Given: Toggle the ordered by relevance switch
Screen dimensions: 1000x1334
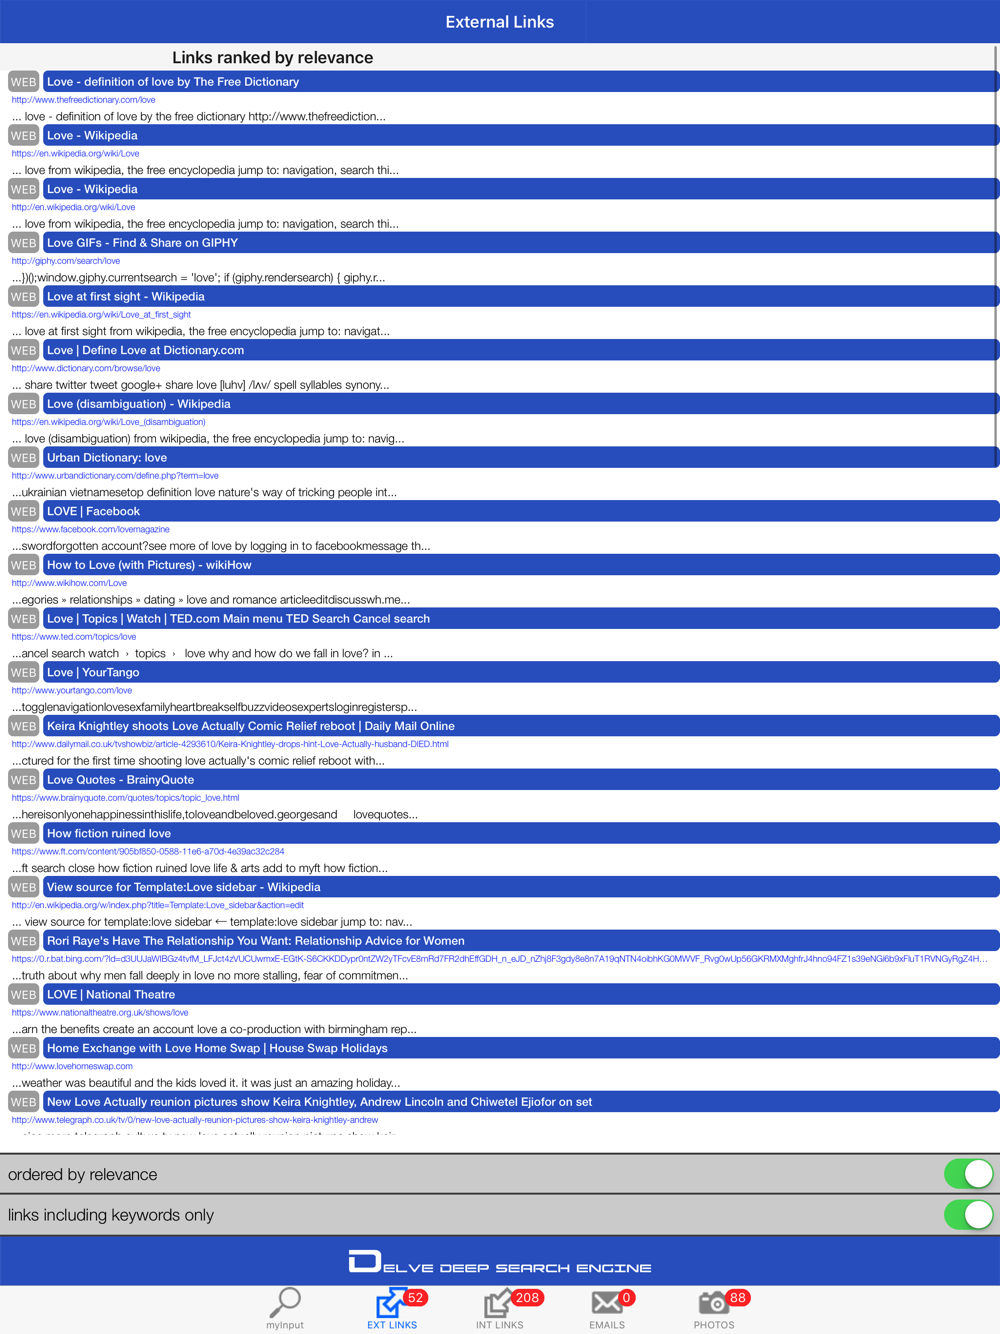Looking at the screenshot, I should tap(968, 1174).
